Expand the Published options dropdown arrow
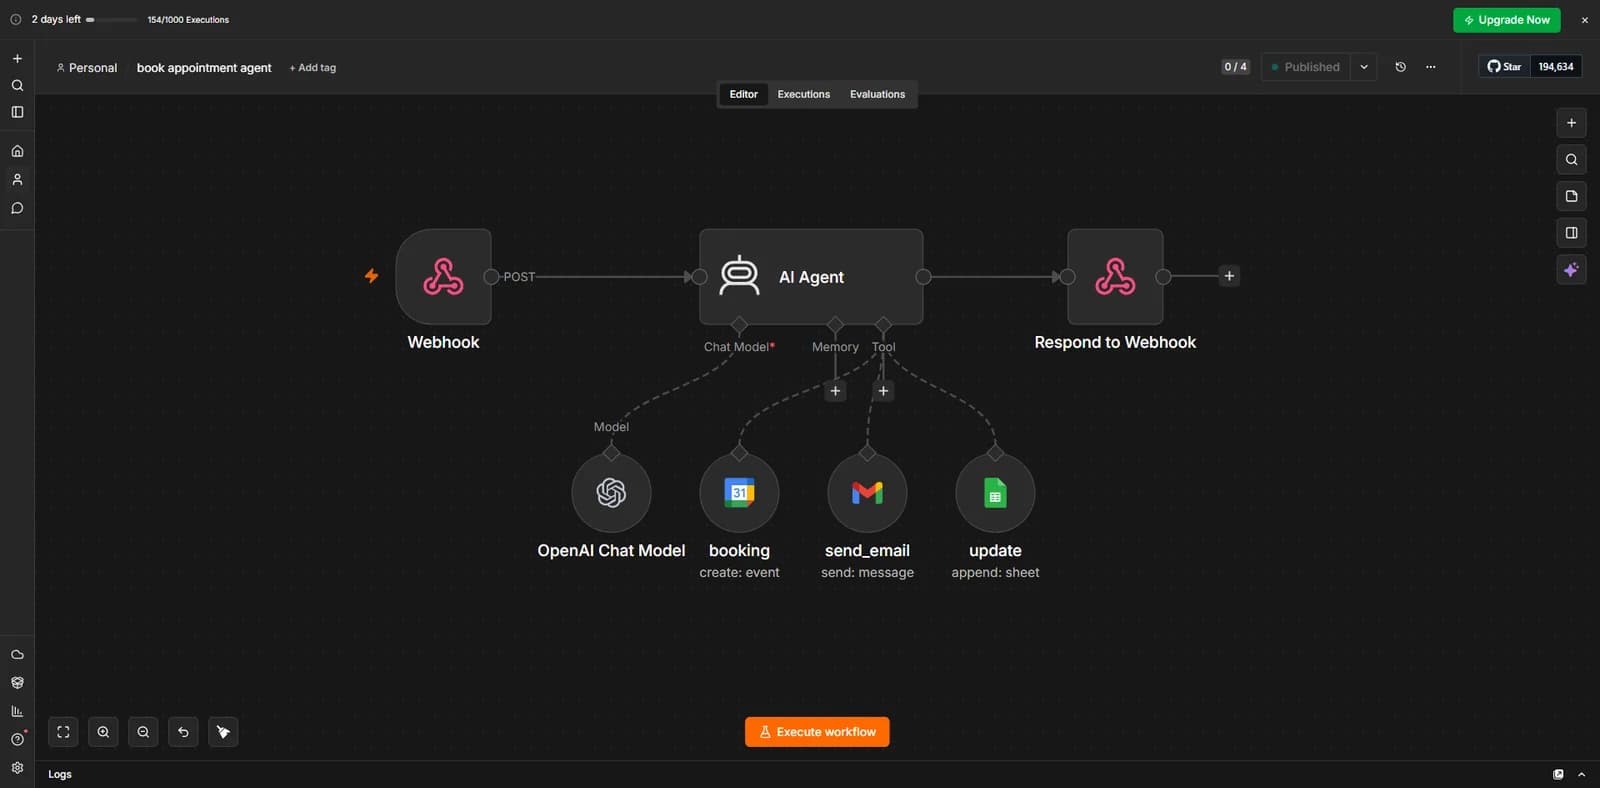This screenshot has width=1600, height=788. coord(1364,67)
